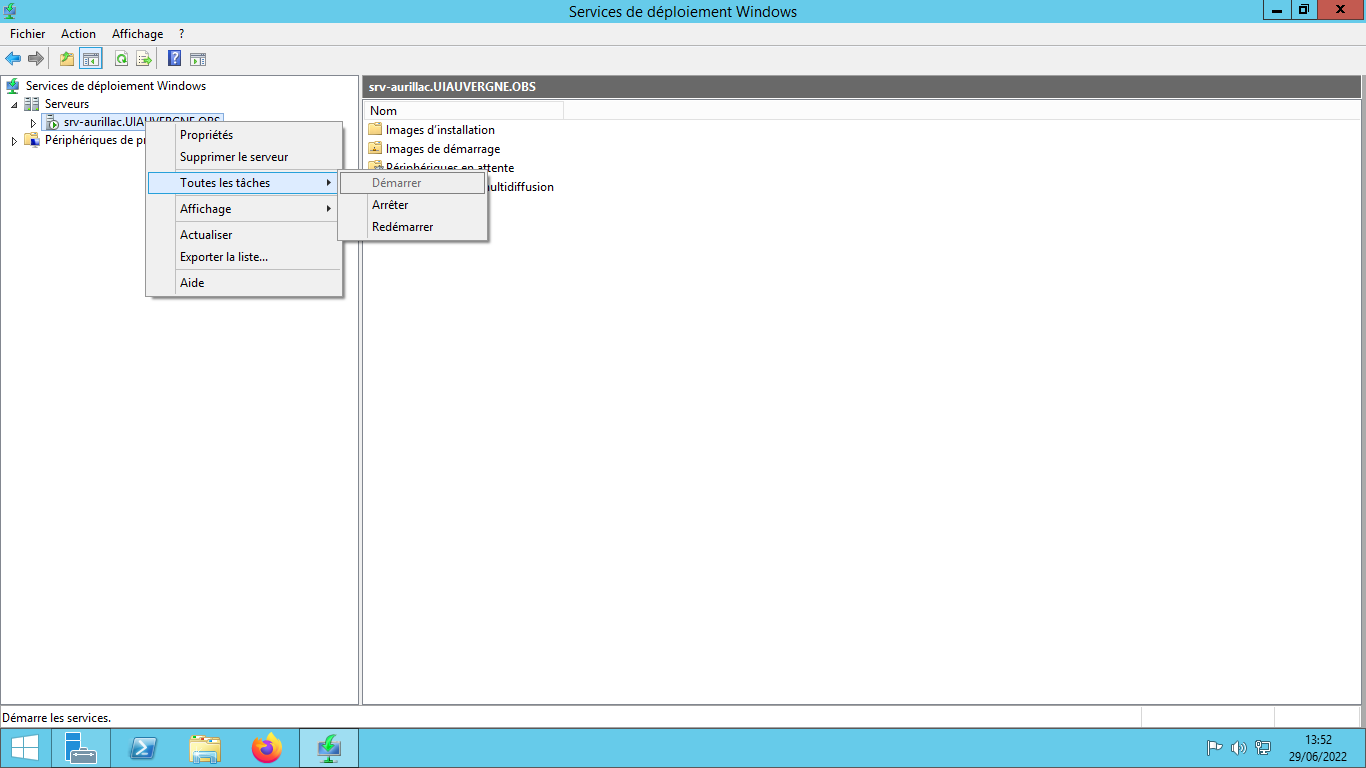Click the server icon next to Serveurs
1366x768 pixels.
(32, 104)
